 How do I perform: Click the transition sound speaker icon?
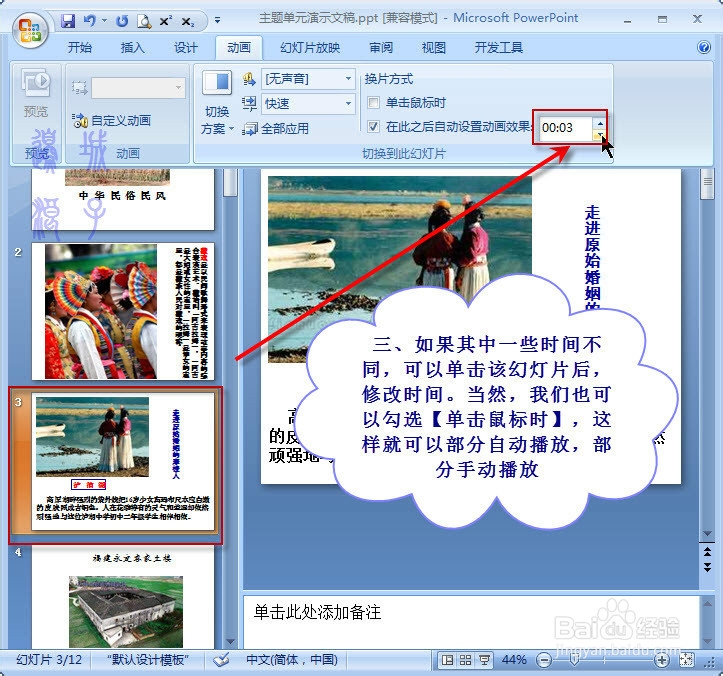249,79
